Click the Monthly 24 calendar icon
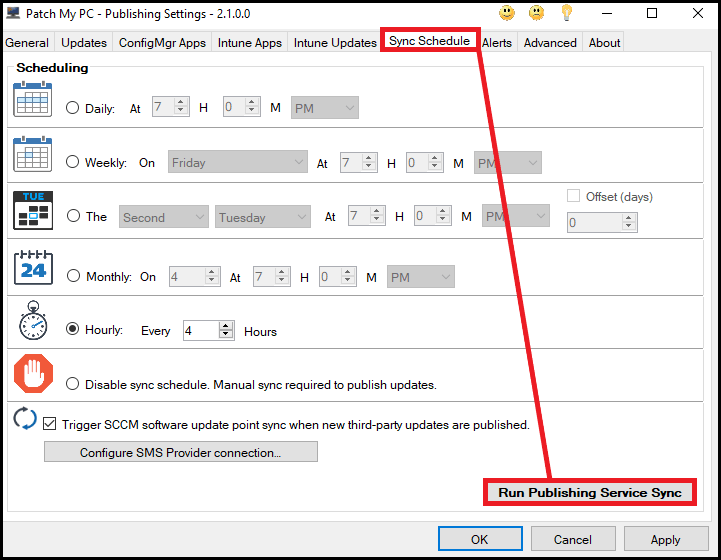The height and width of the screenshot is (560, 721). click(x=33, y=268)
